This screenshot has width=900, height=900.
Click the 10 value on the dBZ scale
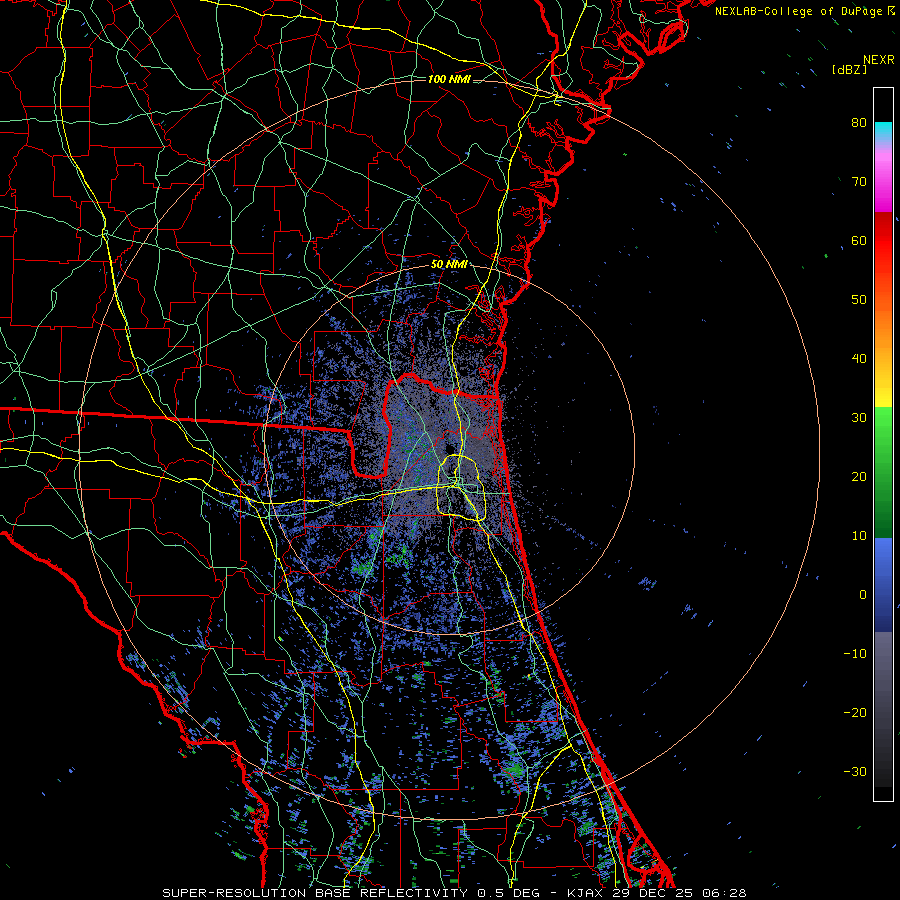[x=859, y=536]
